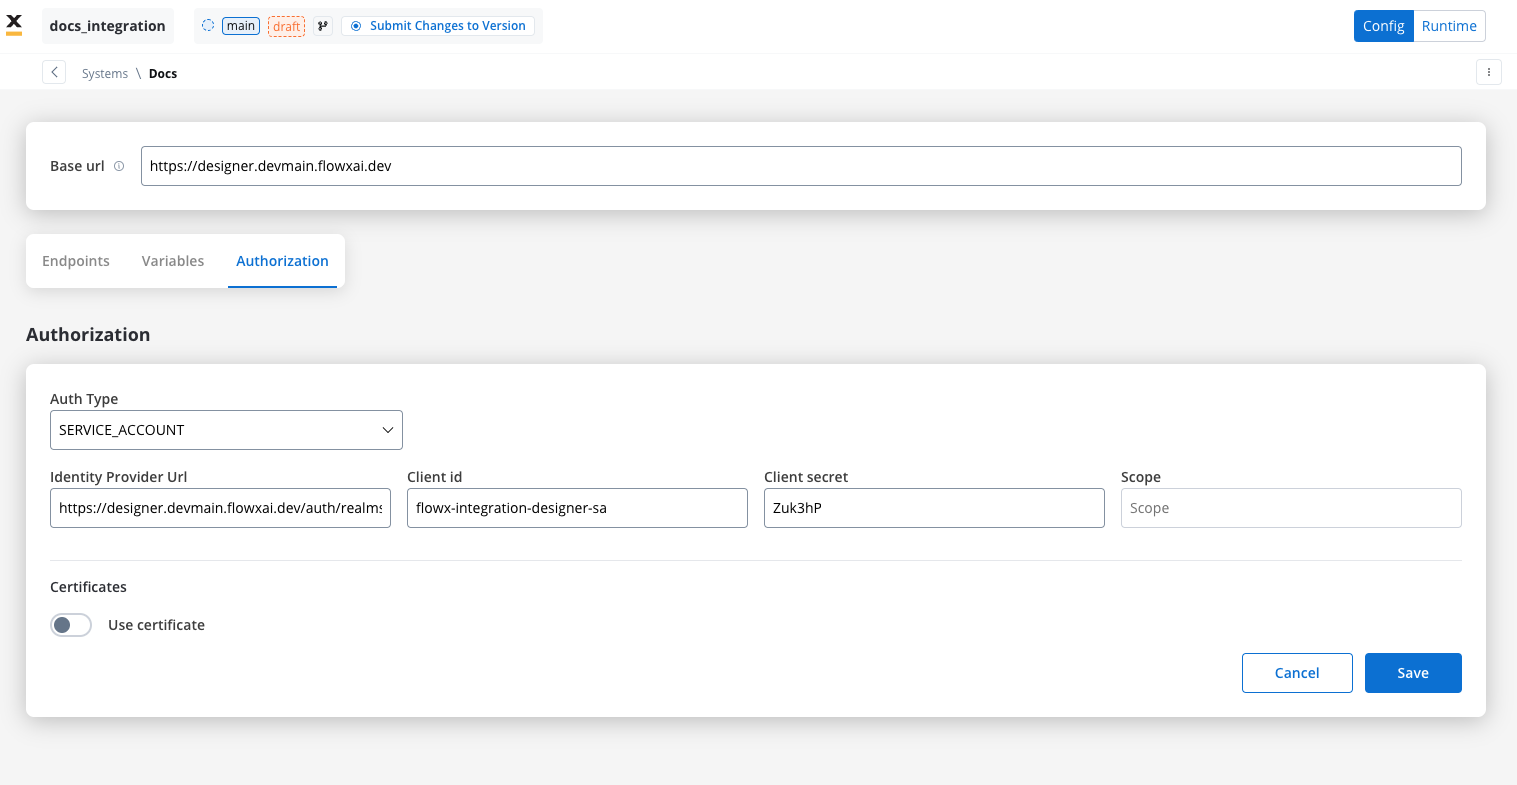The height and width of the screenshot is (785, 1517).
Task: Switch to the Config view
Action: click(x=1384, y=26)
